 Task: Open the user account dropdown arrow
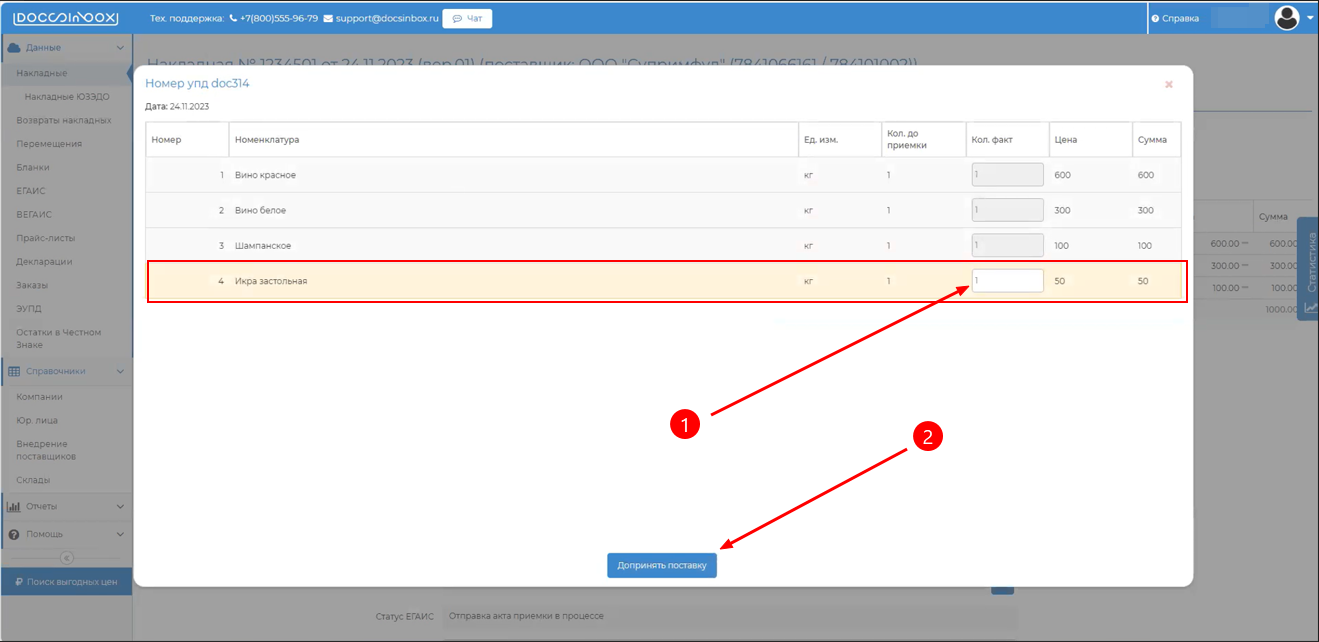(1310, 17)
